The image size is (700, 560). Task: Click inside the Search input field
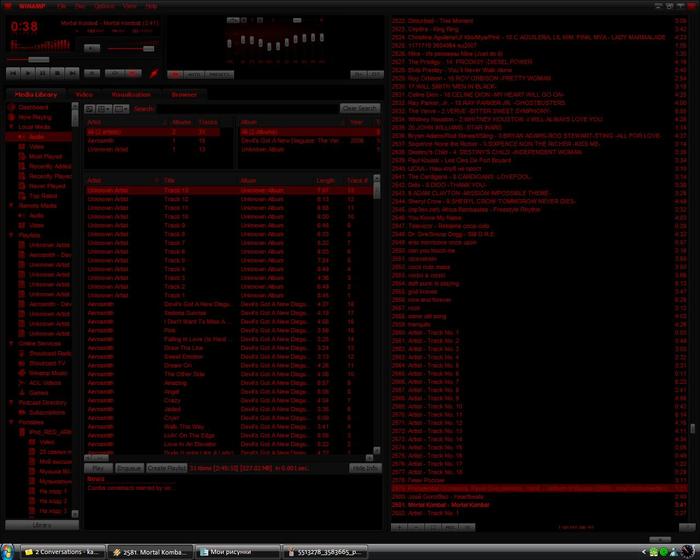(247, 109)
